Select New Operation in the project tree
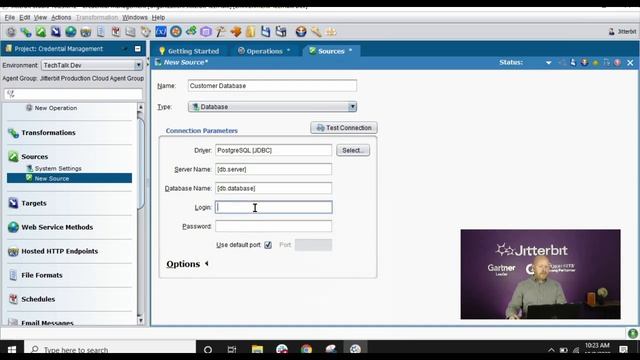This screenshot has width=640, height=360. tap(56, 108)
